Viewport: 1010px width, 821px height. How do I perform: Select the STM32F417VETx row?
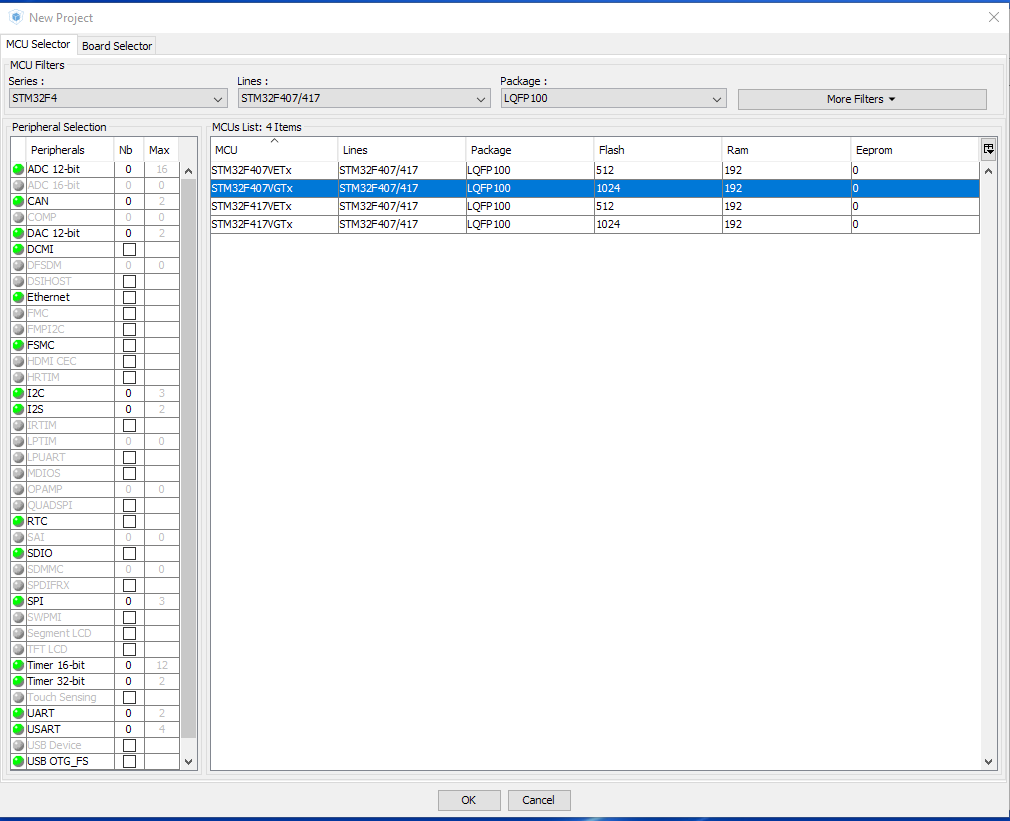595,206
